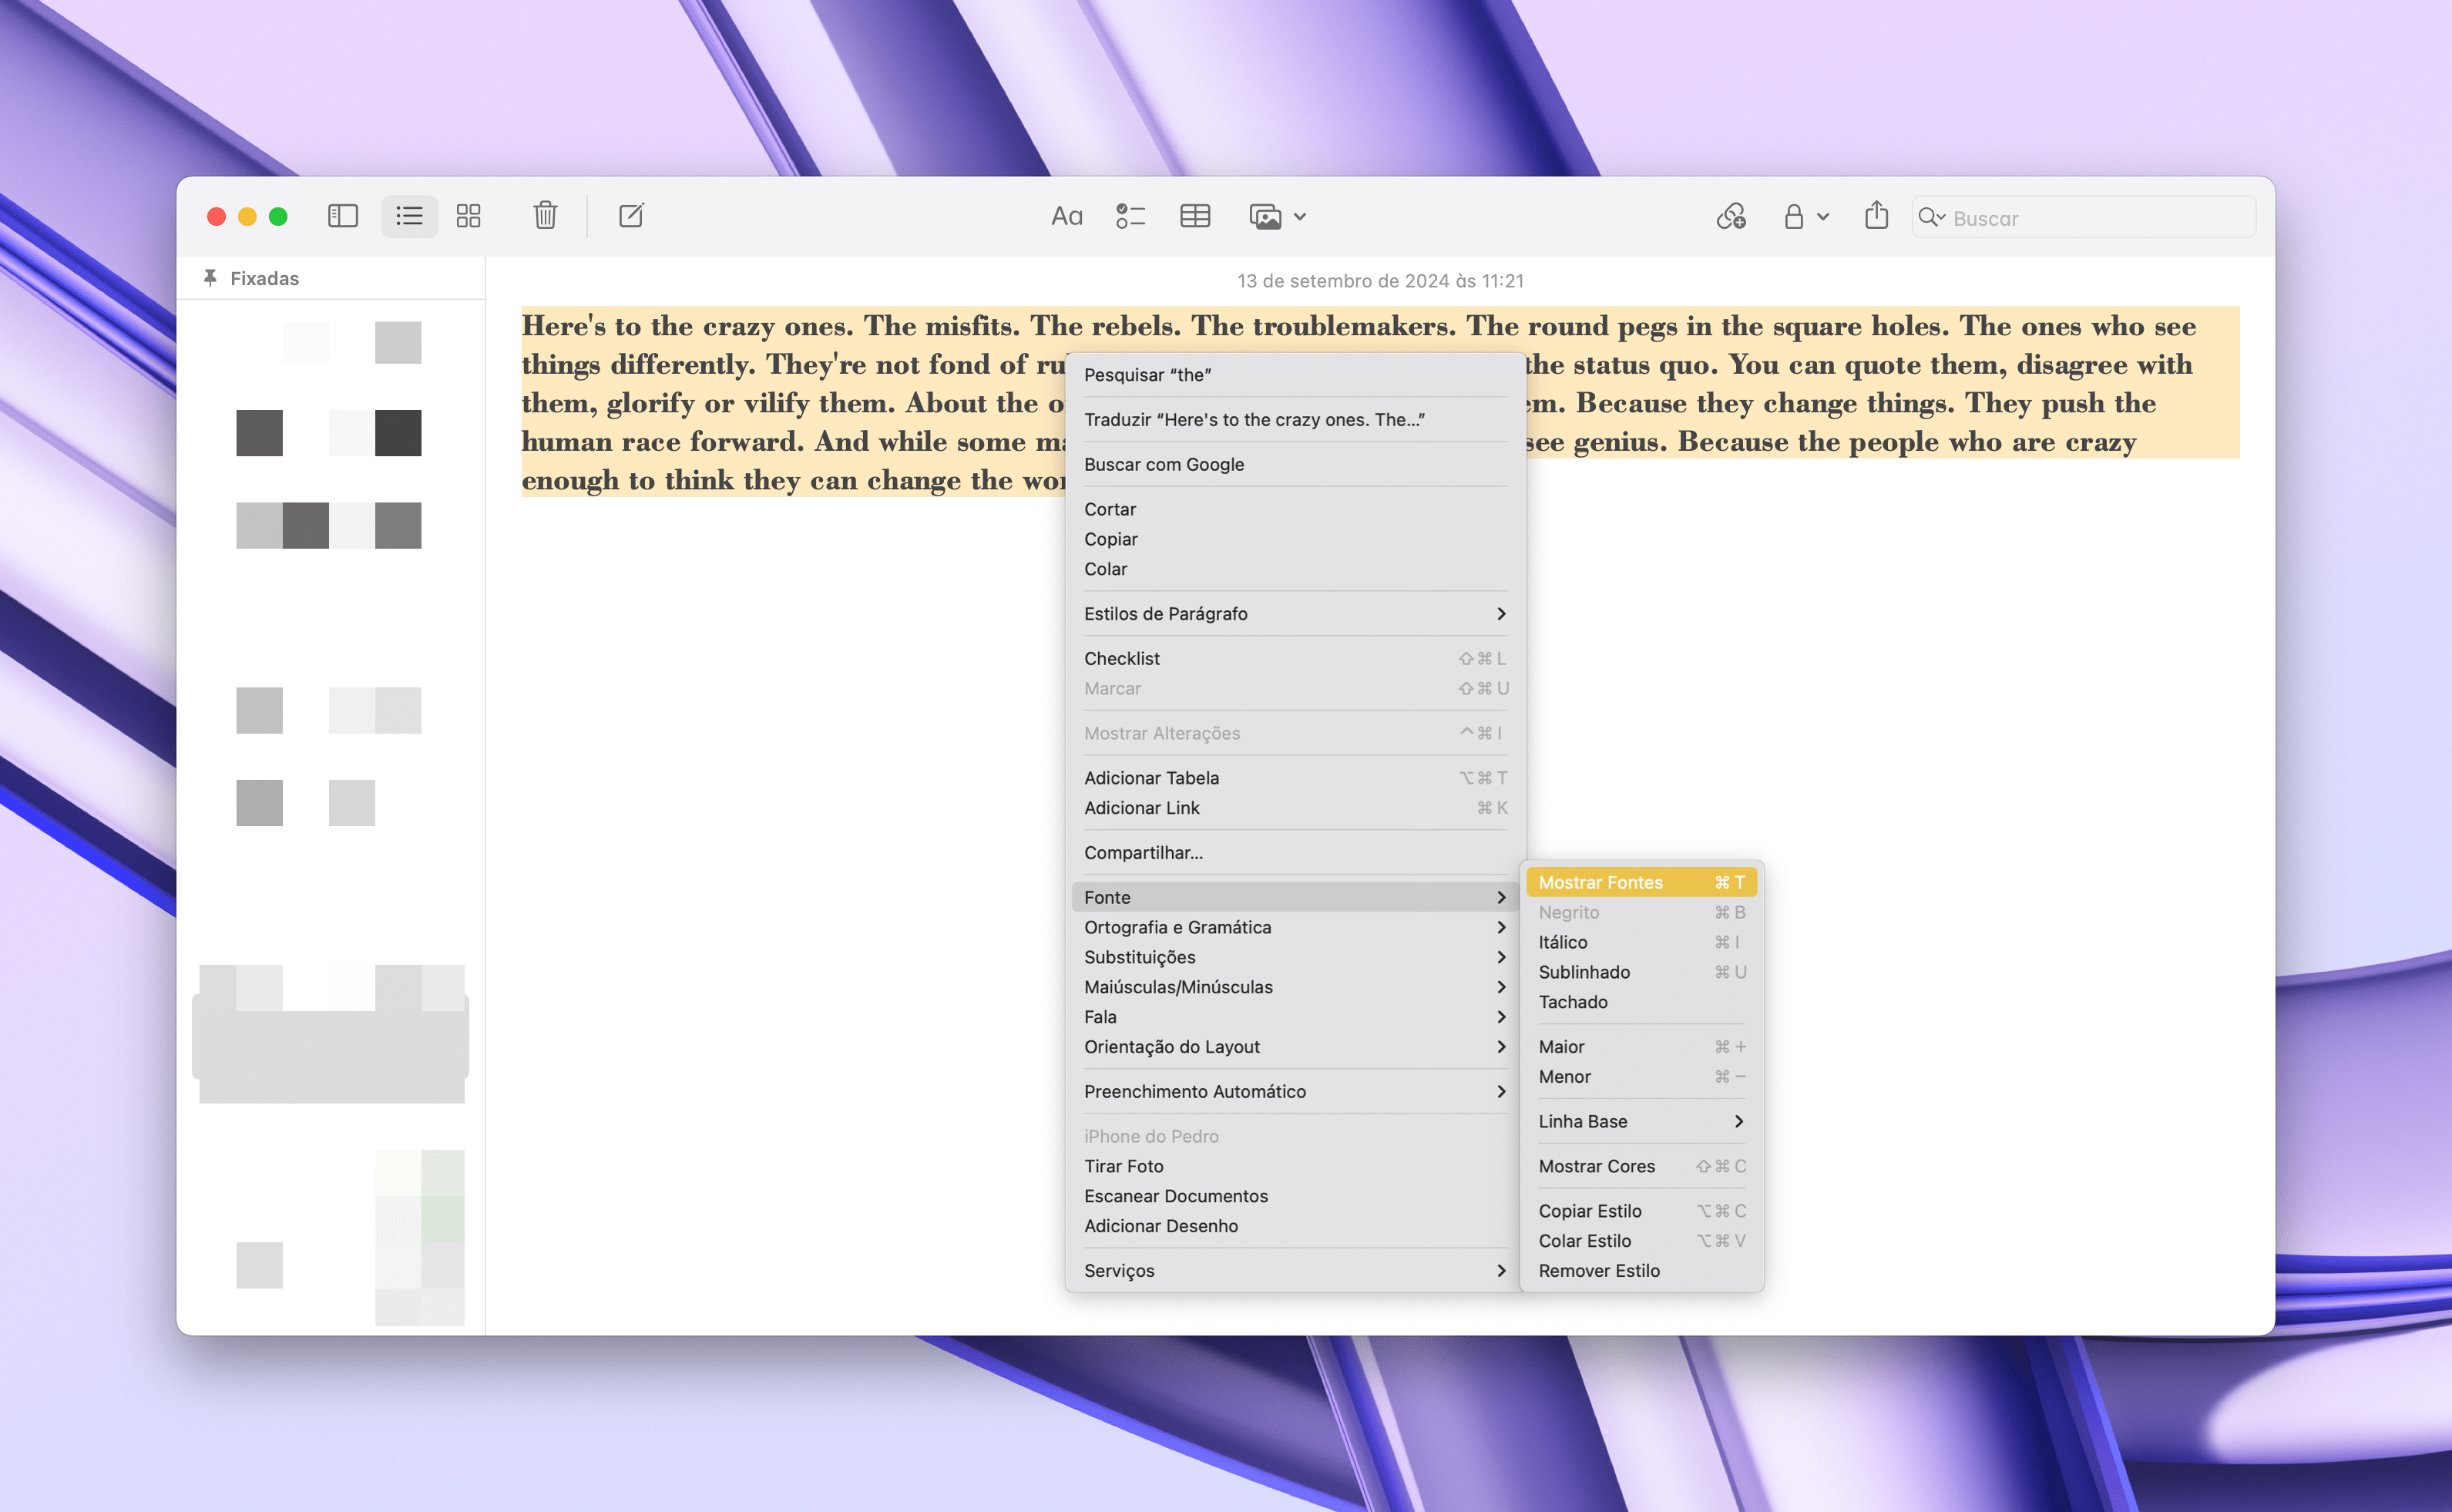This screenshot has width=2452, height=1512.
Task: Click the add link collaboration icon
Action: point(1731,216)
